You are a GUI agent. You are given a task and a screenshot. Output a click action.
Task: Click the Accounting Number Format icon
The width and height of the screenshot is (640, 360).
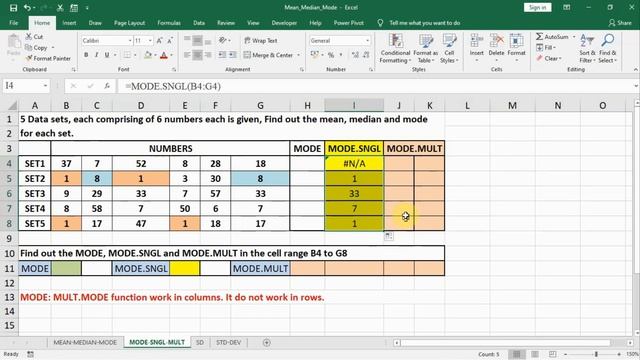314,55
